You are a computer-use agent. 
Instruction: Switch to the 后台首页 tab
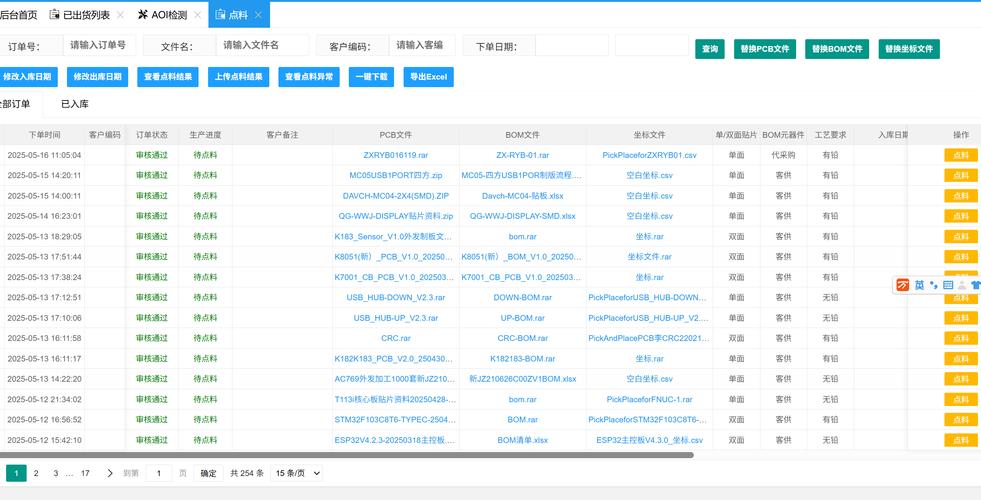coord(18,15)
